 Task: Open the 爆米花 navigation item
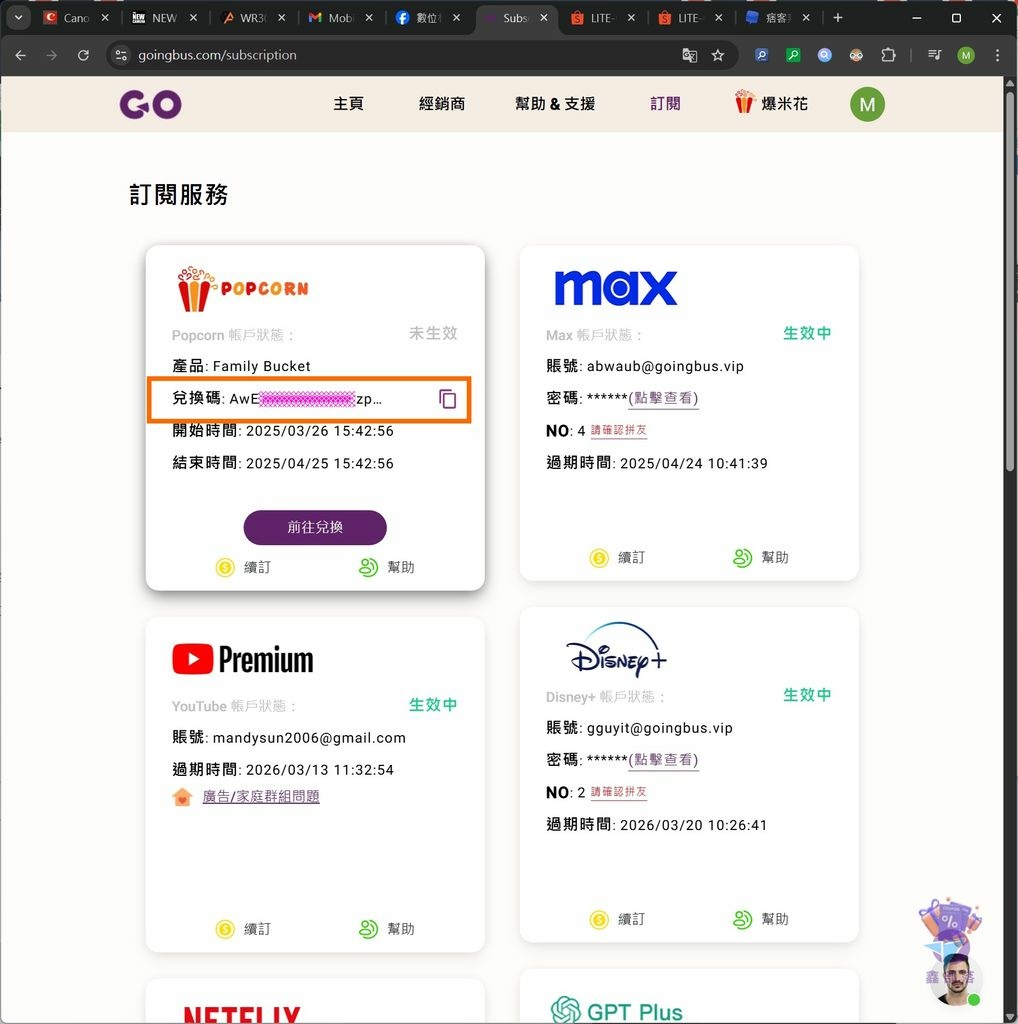pyautogui.click(x=771, y=103)
